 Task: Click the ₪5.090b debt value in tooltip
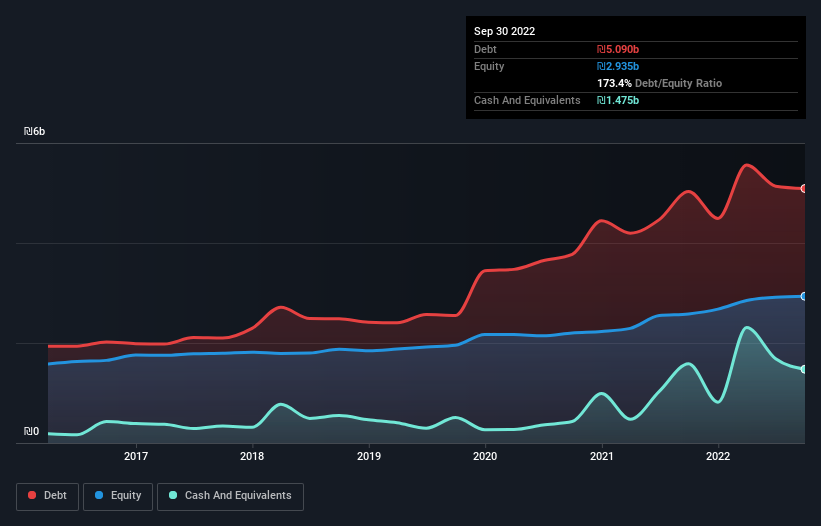coord(618,49)
